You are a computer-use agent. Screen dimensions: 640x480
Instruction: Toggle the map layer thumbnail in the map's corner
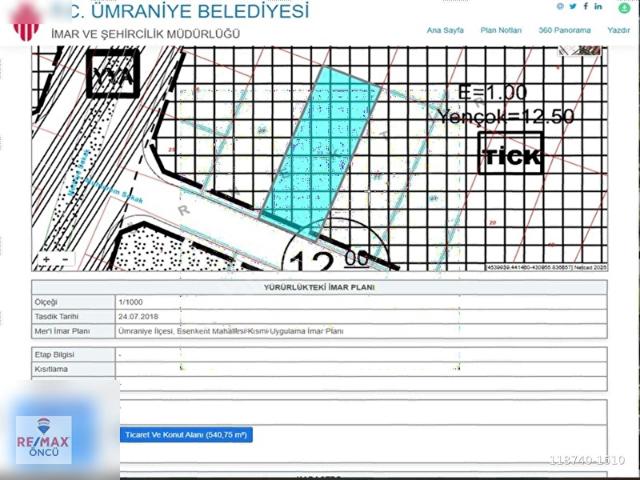[580, 51]
